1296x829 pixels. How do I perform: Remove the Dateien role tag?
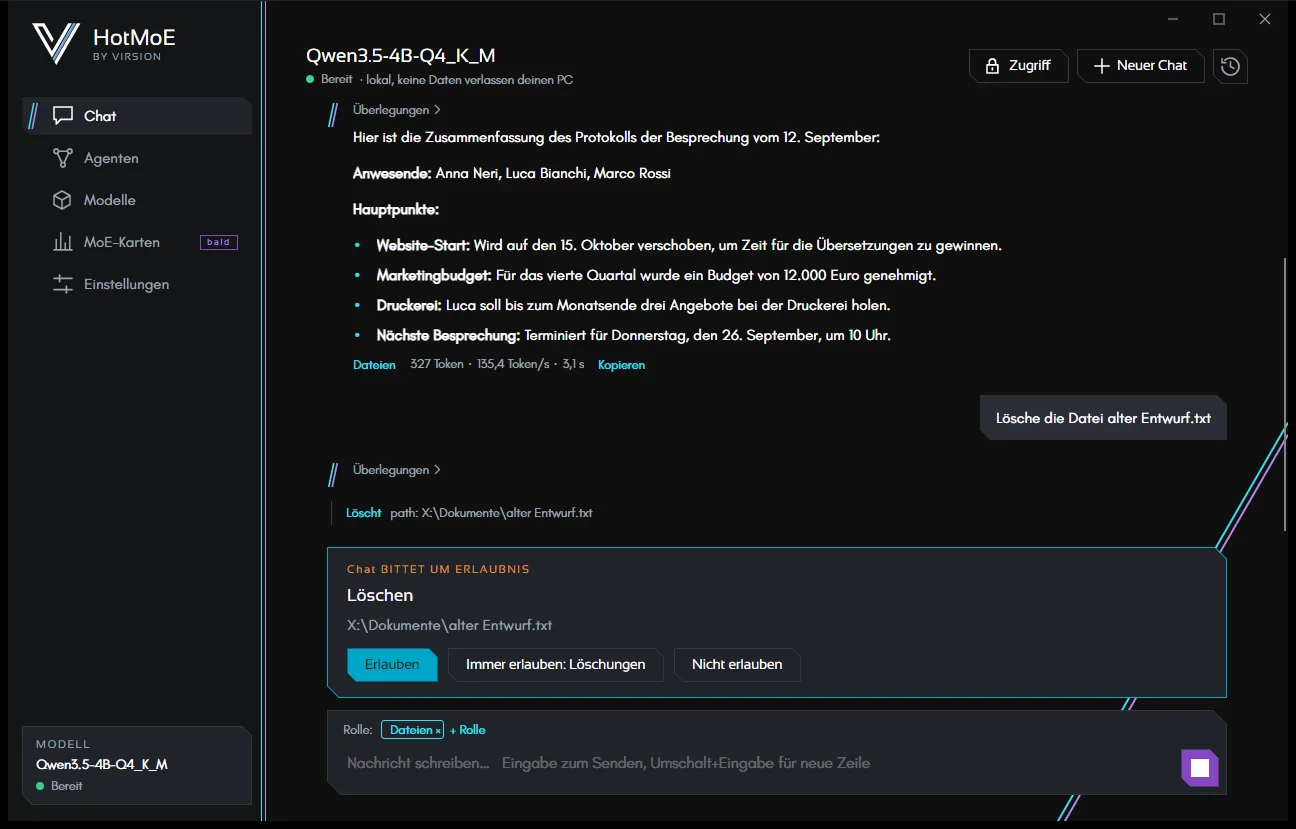438,731
